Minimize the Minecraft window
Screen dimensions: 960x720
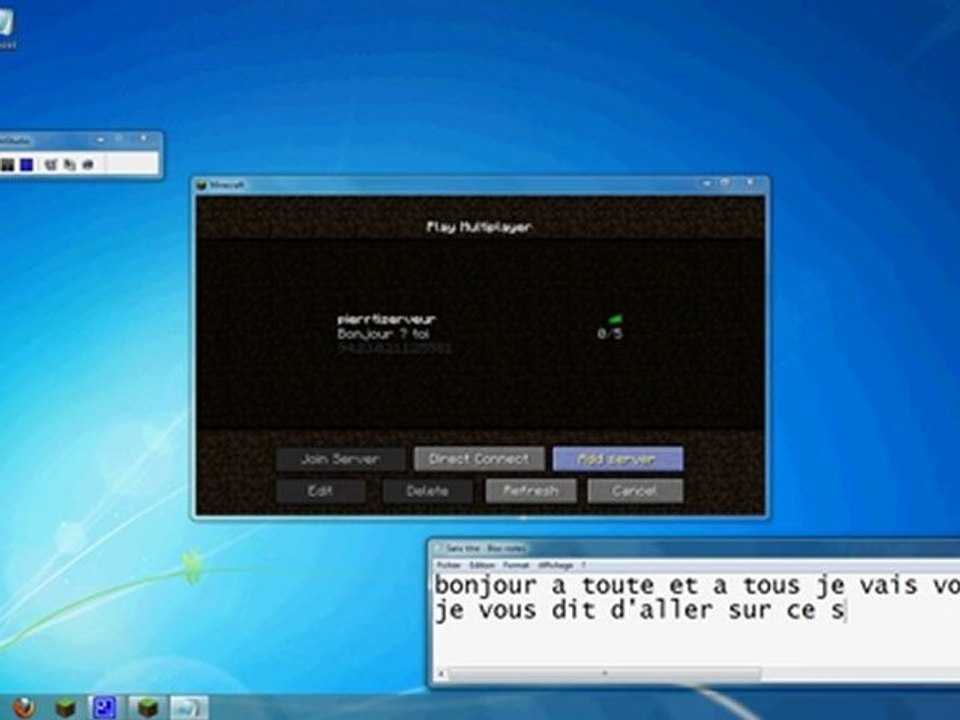coord(706,183)
